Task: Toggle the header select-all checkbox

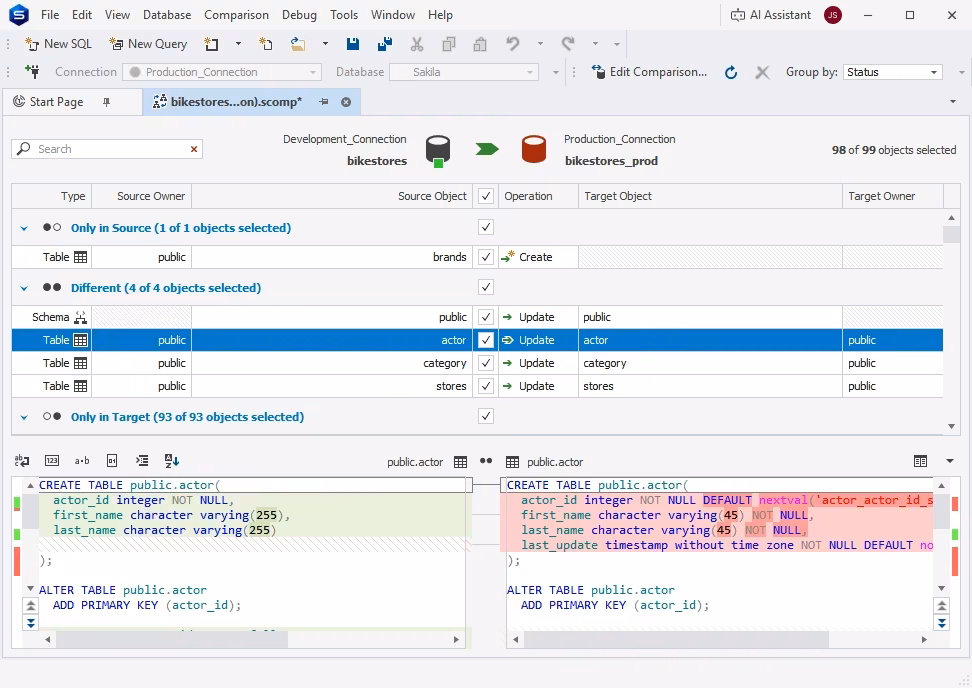Action: (486, 196)
